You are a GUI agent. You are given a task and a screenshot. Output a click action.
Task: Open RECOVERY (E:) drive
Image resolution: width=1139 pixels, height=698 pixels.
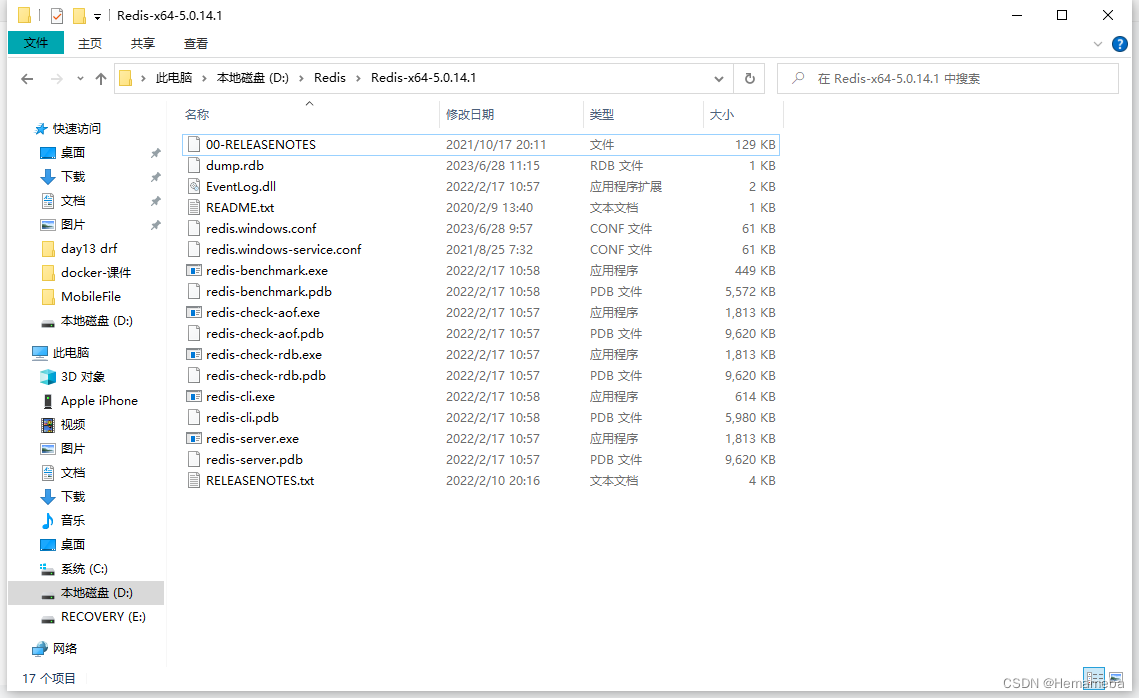click(103, 617)
